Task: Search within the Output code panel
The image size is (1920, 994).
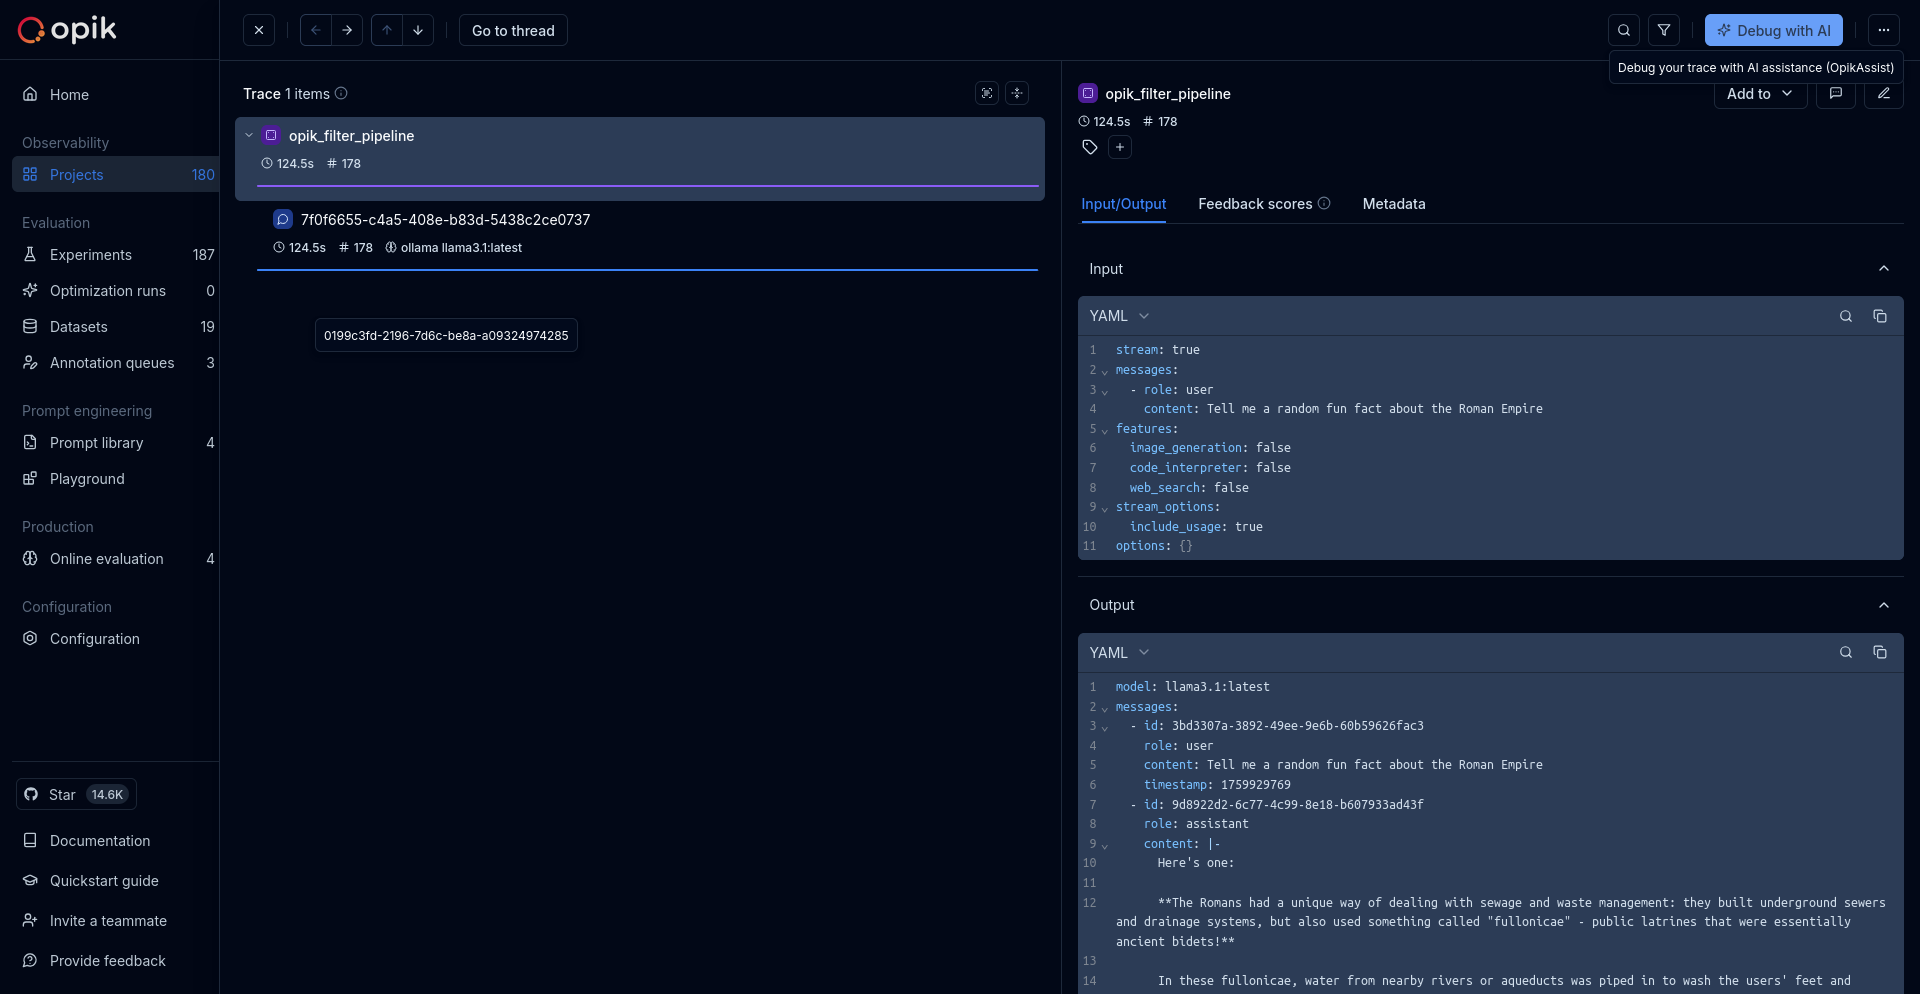Action: pyautogui.click(x=1845, y=652)
